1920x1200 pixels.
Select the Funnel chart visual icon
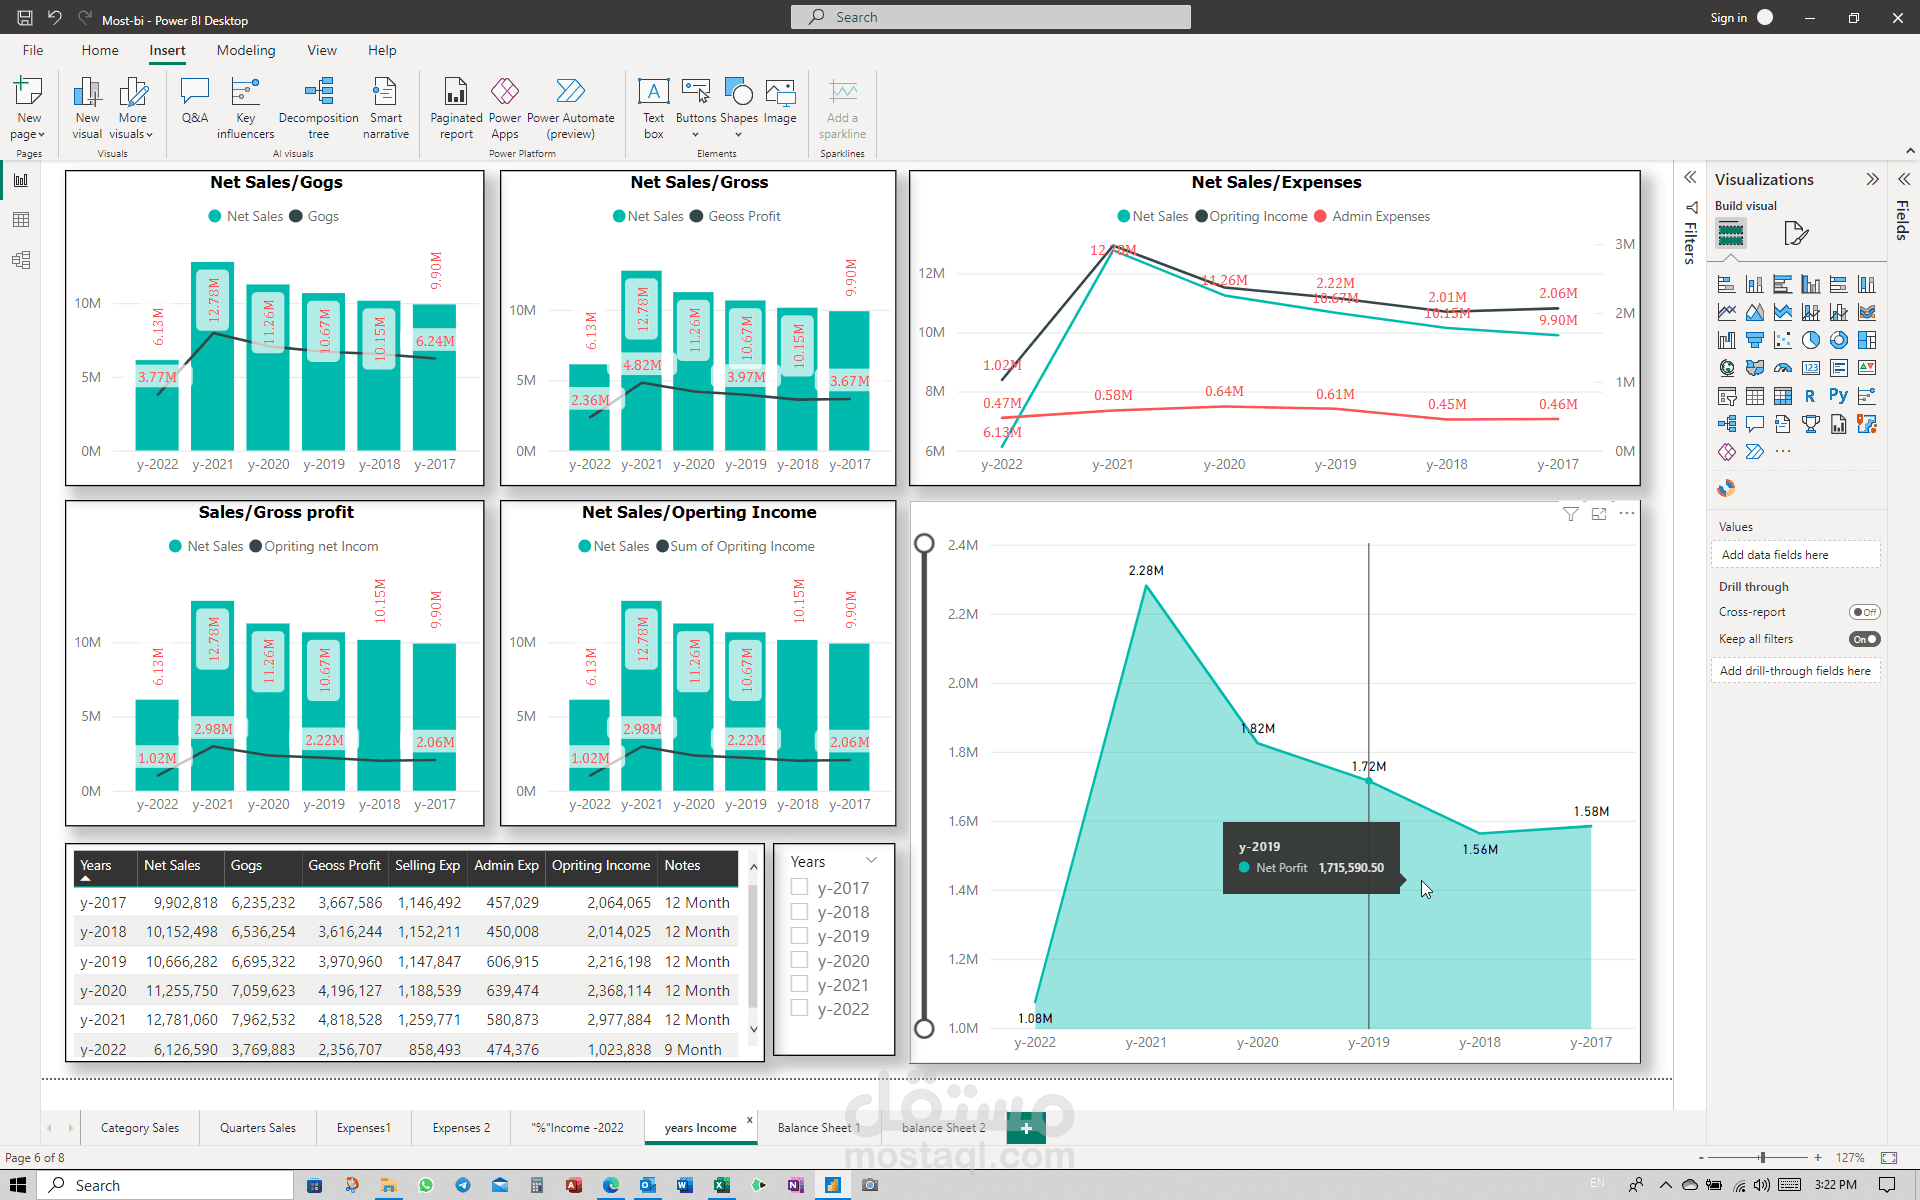pyautogui.click(x=1754, y=340)
